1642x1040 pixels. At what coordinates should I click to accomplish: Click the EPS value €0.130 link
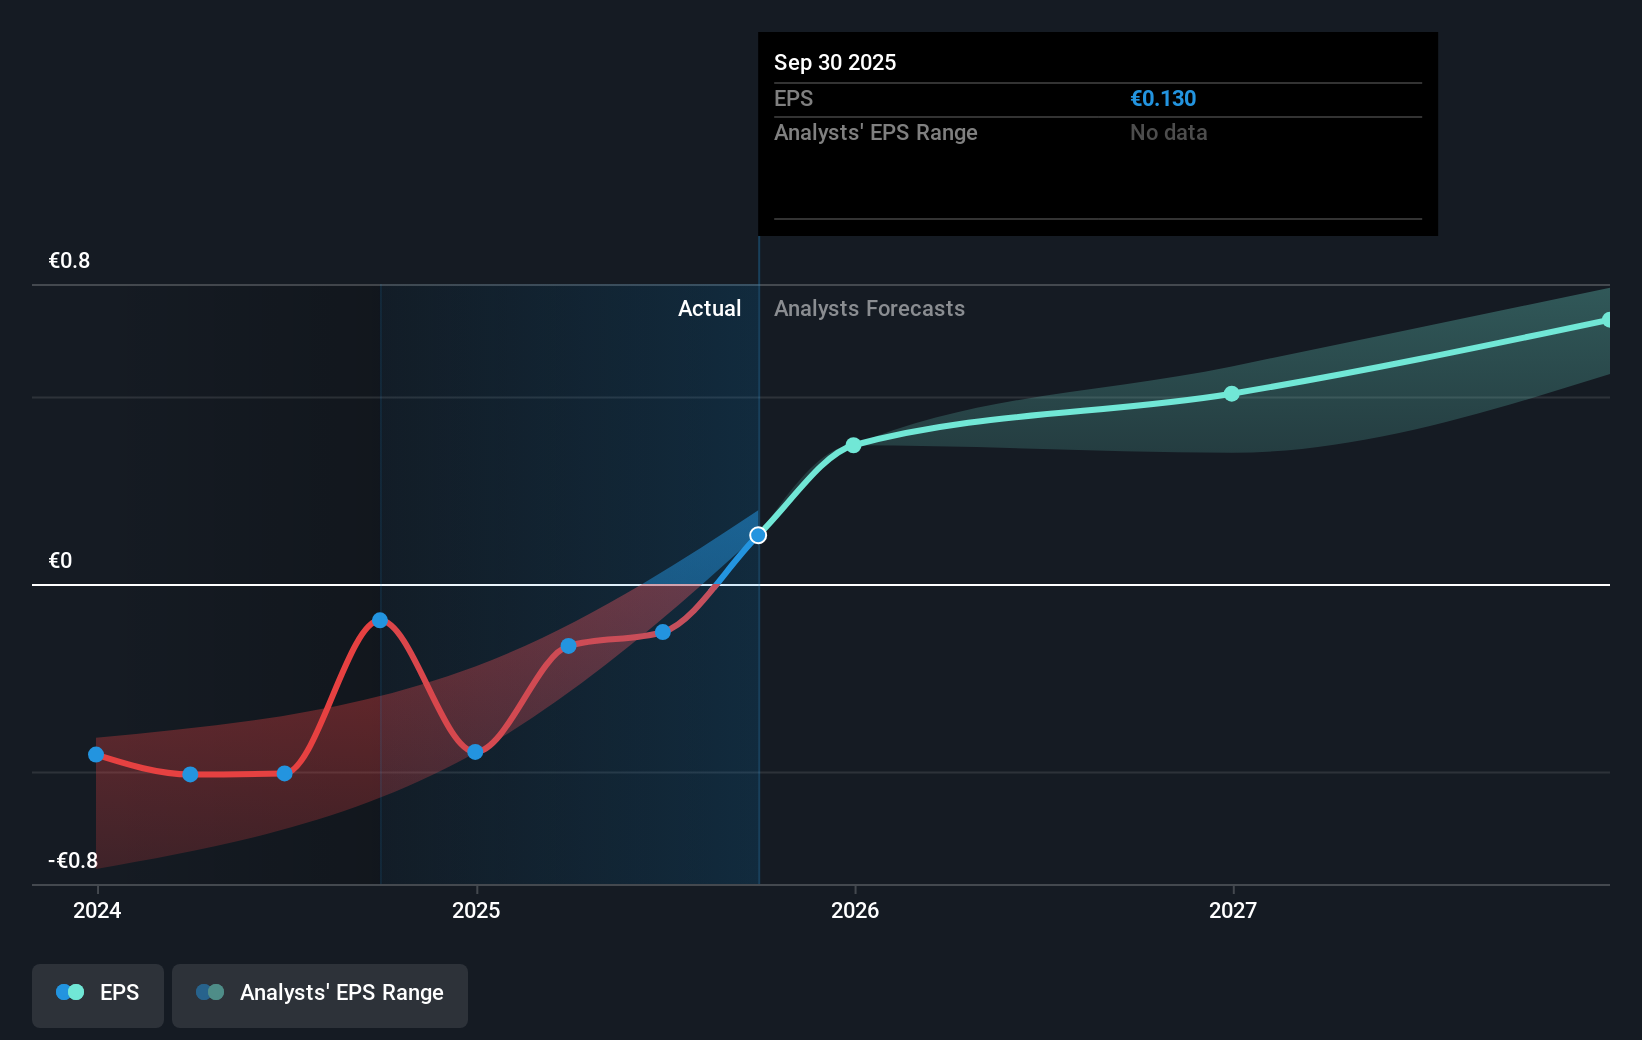pyautogui.click(x=1163, y=98)
